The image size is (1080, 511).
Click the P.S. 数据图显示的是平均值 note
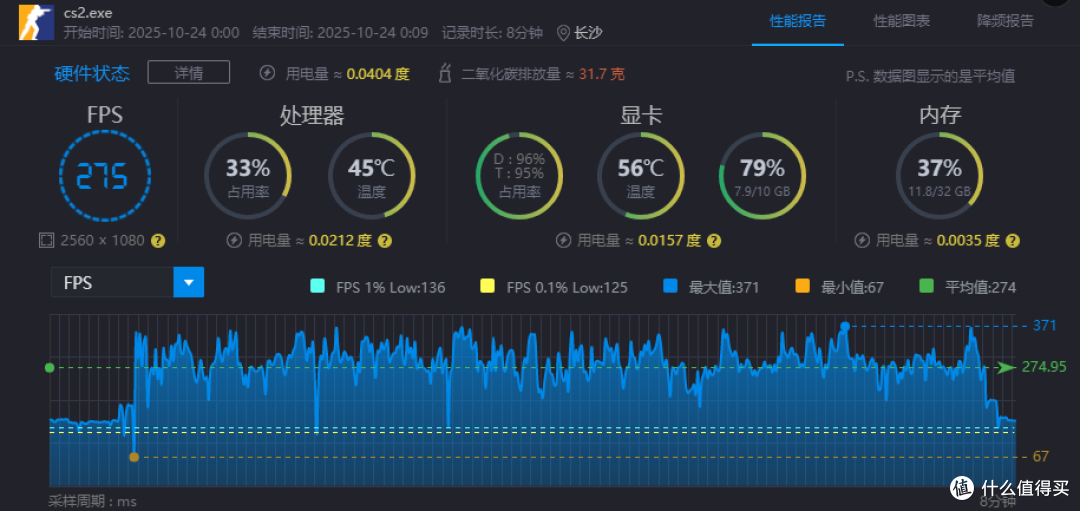pos(930,76)
